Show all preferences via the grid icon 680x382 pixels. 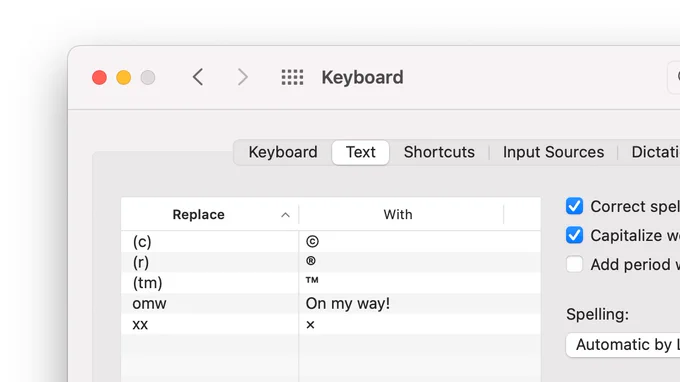click(x=292, y=77)
